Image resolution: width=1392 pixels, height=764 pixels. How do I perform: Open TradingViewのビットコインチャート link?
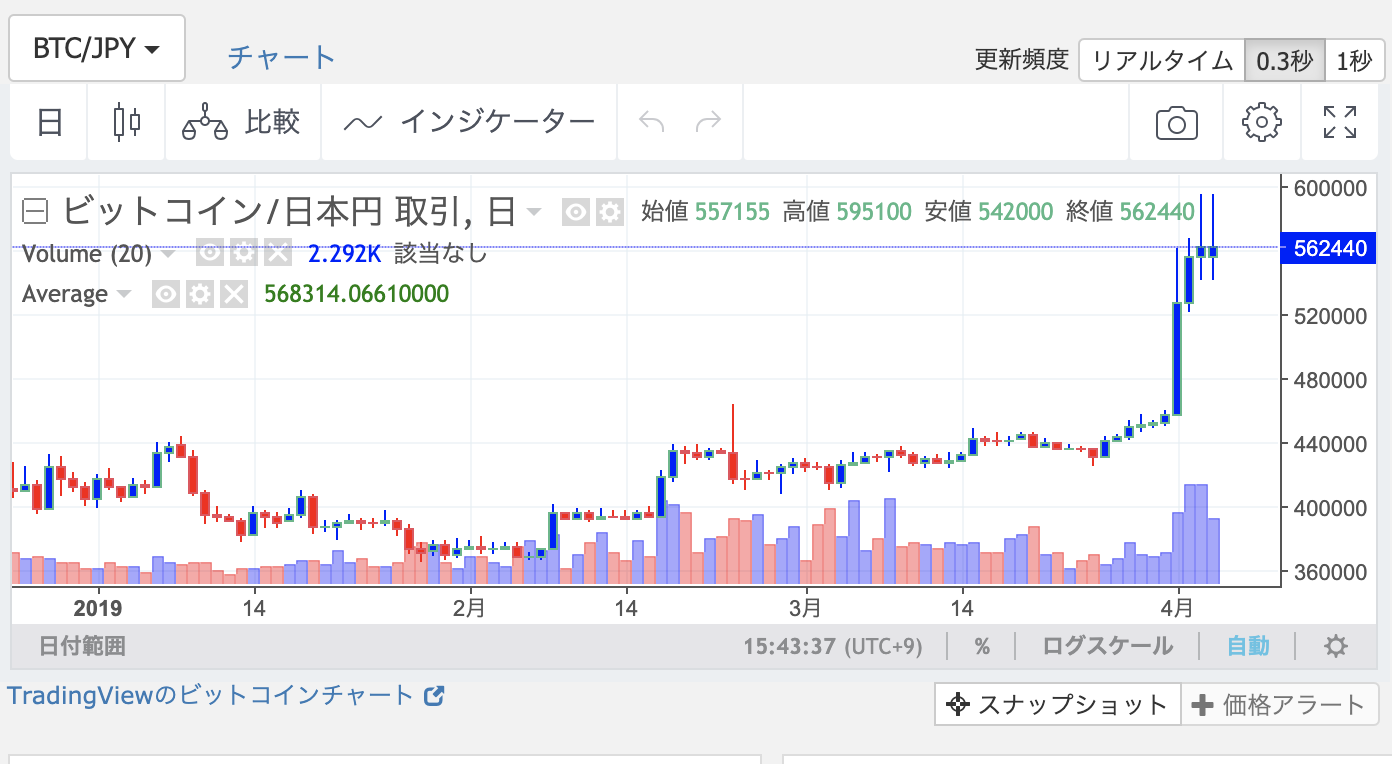(210, 696)
